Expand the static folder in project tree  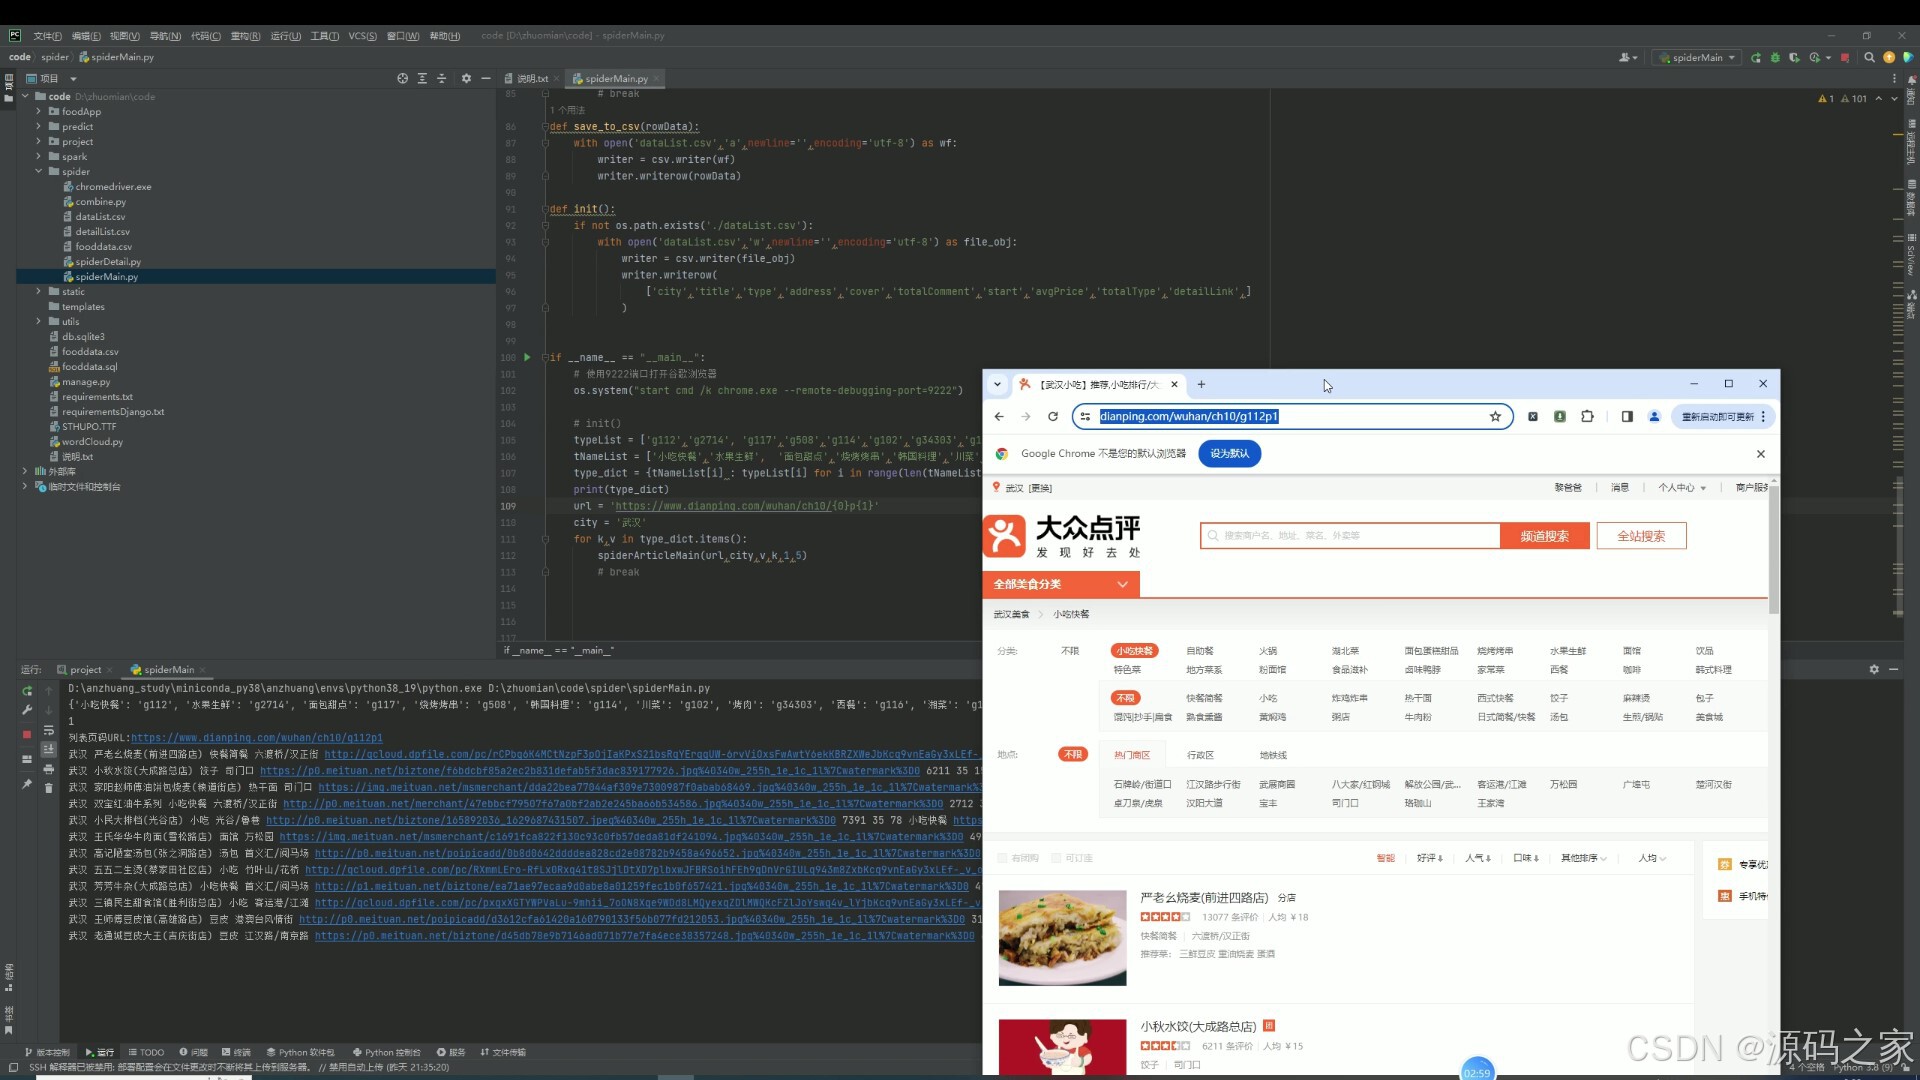(39, 292)
